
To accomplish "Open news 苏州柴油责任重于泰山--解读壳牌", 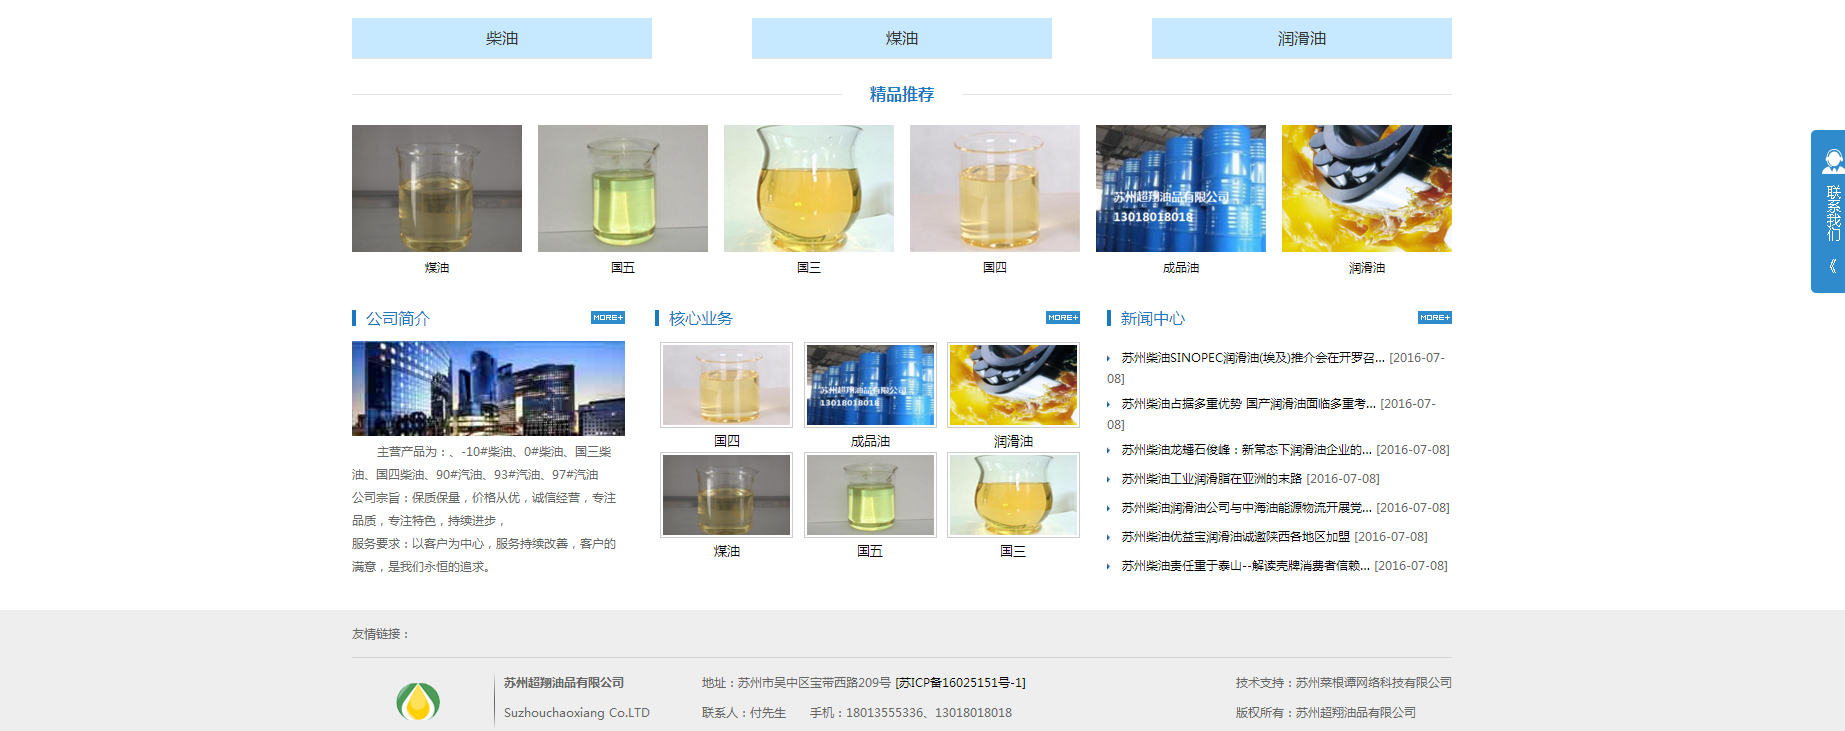I will tap(1245, 566).
